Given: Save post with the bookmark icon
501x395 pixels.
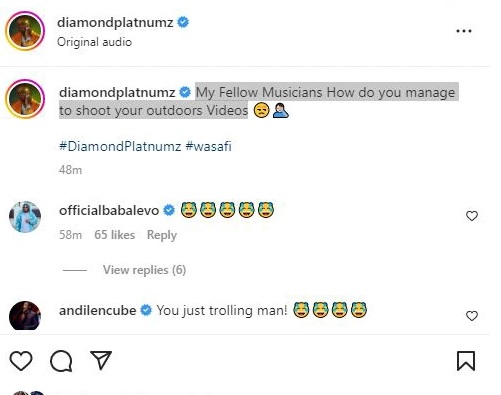Looking at the screenshot, I should (x=466, y=361).
